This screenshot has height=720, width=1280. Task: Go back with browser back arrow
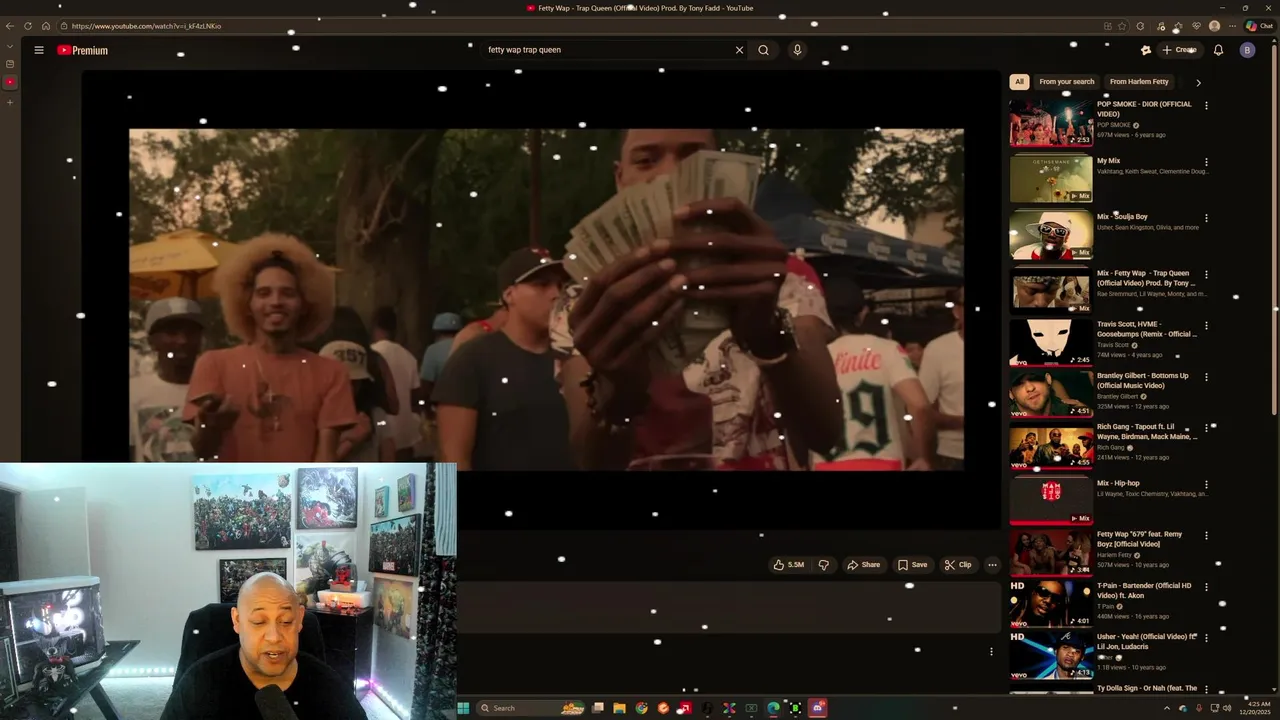[x=10, y=26]
